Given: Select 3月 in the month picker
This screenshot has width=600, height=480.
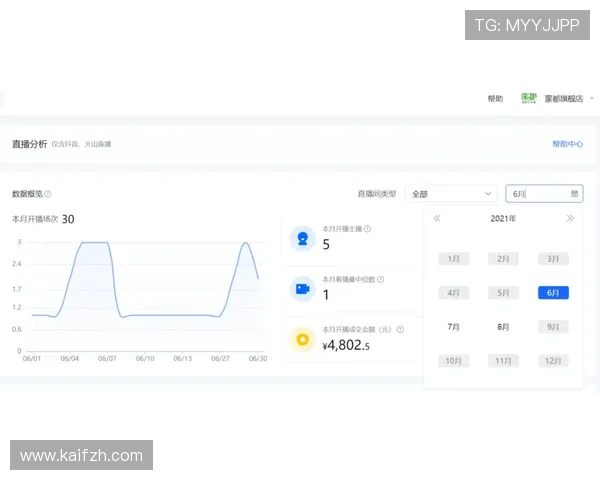Looking at the screenshot, I should 553,259.
